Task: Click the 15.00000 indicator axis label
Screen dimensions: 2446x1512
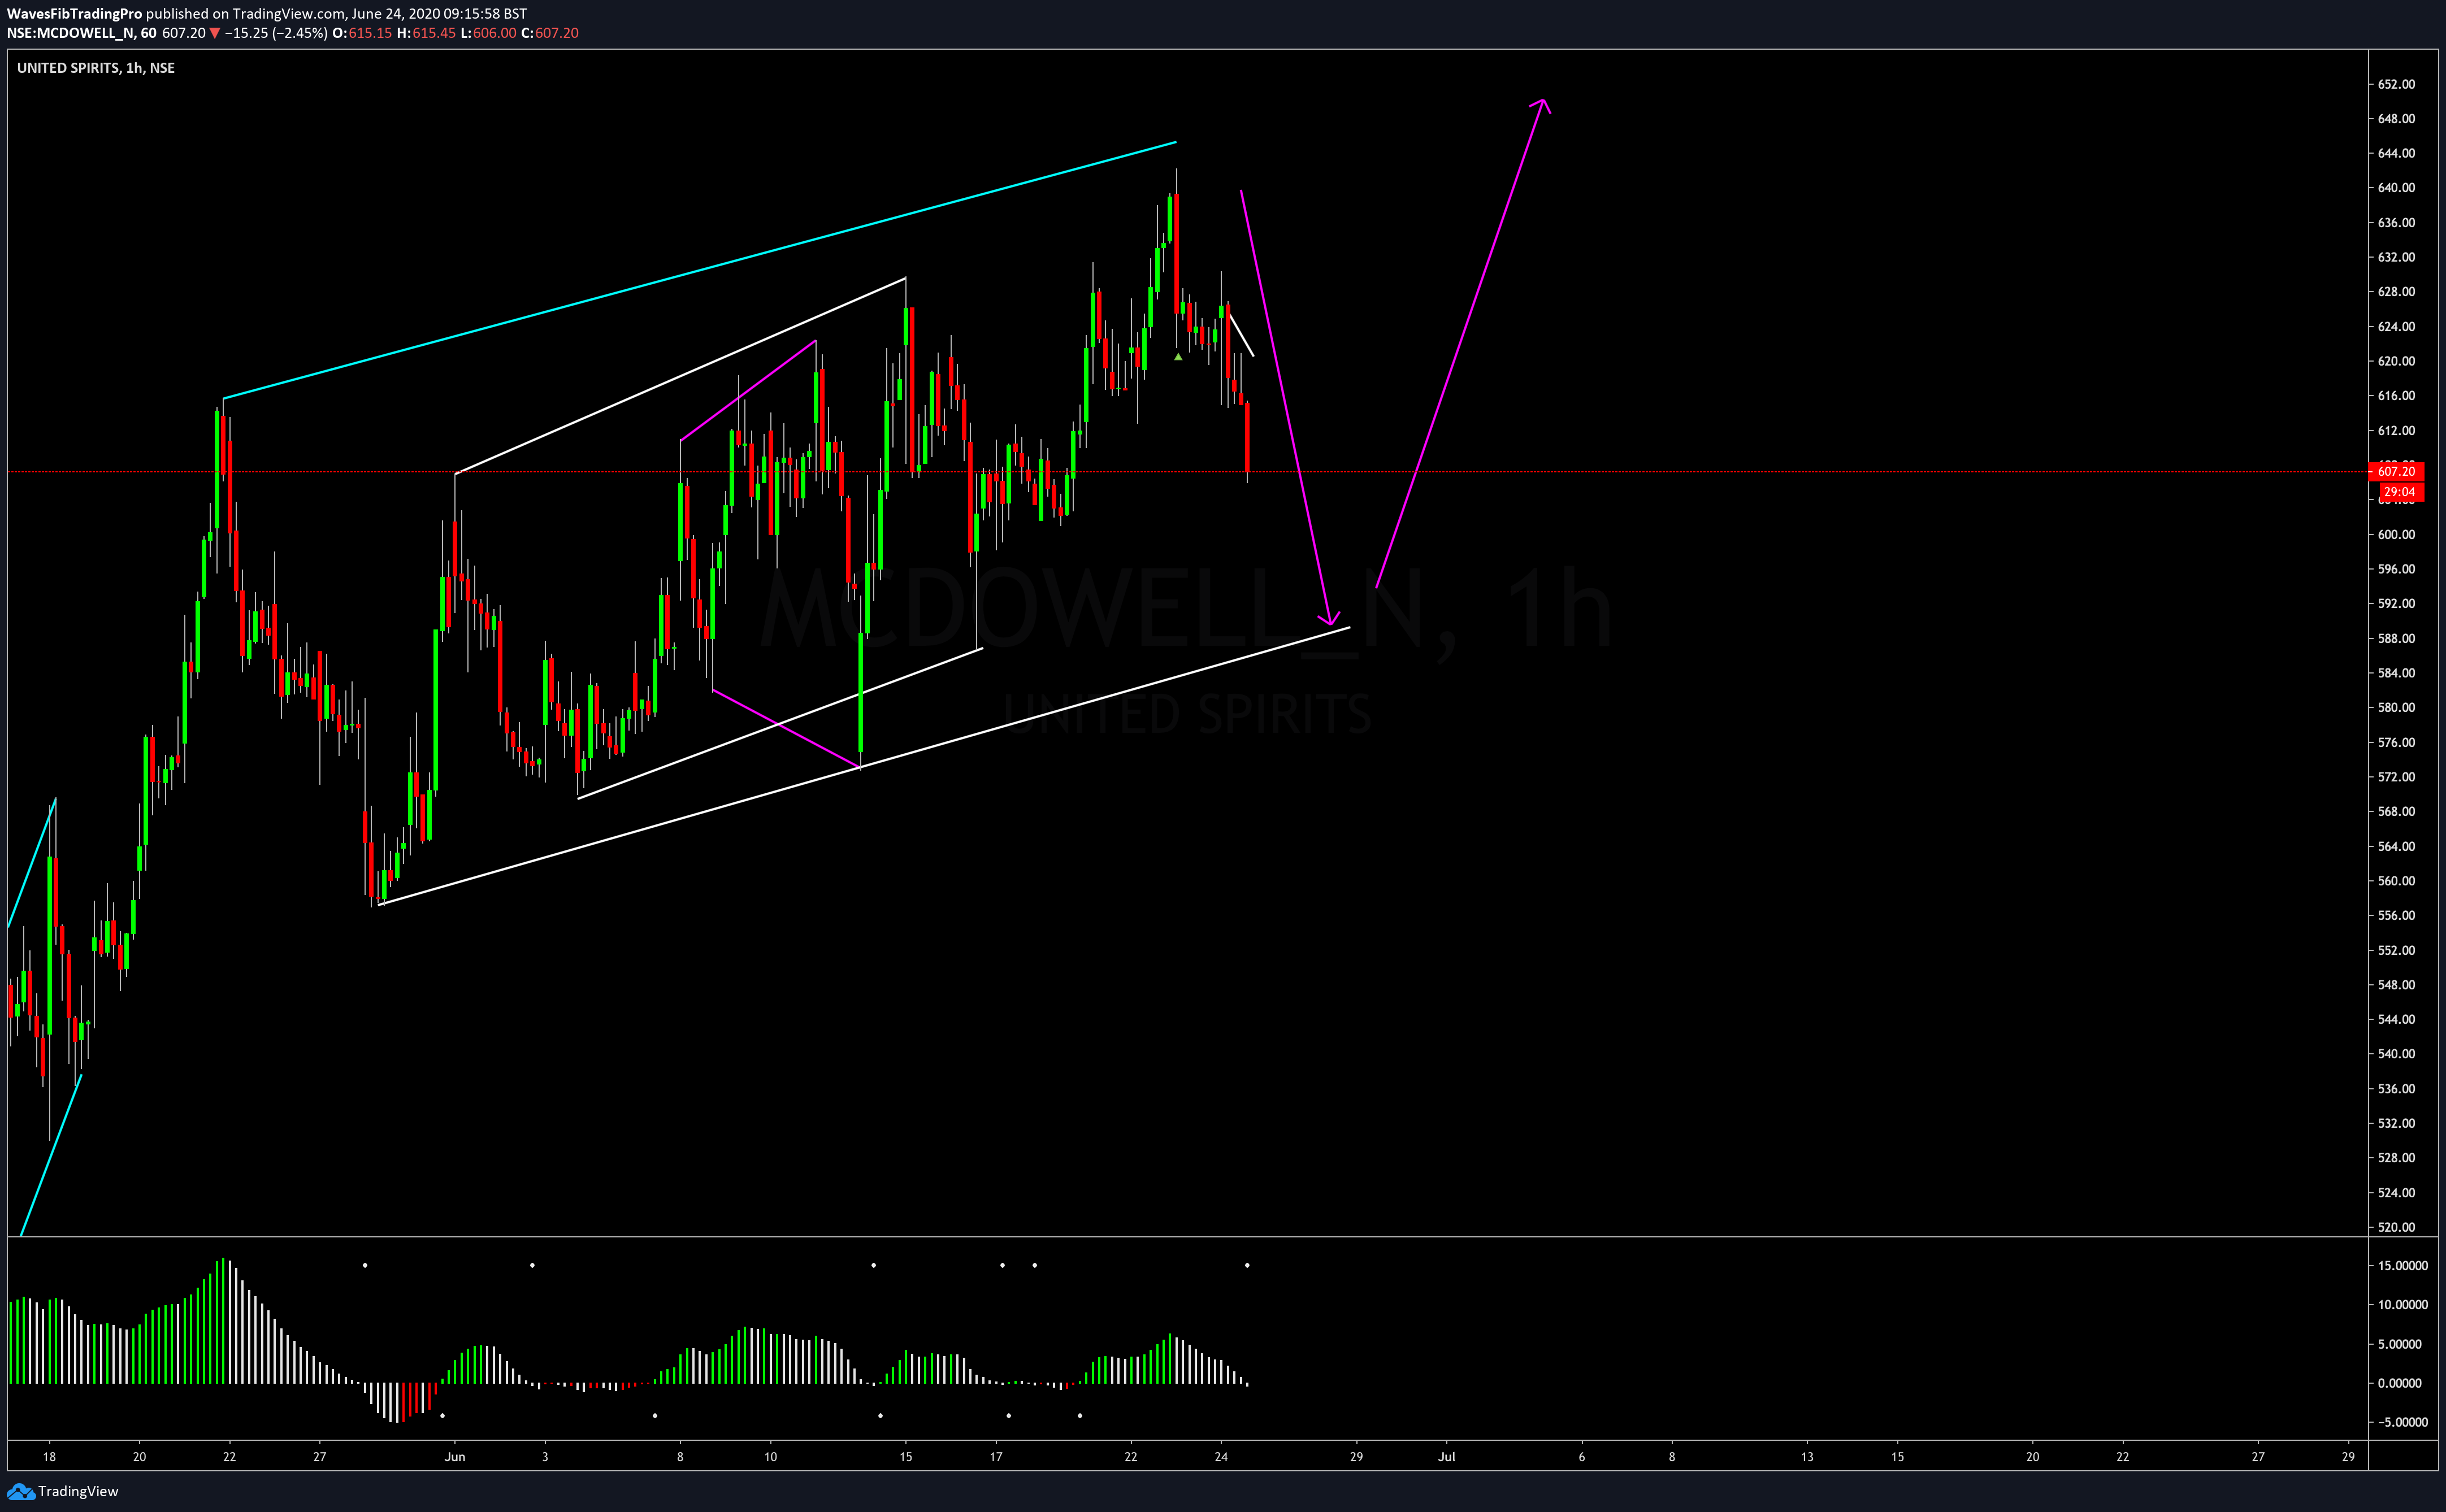Action: [x=2402, y=1266]
